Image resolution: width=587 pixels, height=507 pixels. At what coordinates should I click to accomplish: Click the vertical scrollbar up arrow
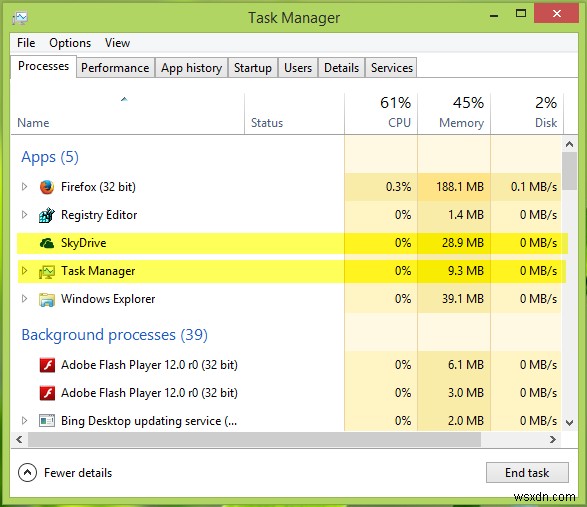(x=569, y=144)
